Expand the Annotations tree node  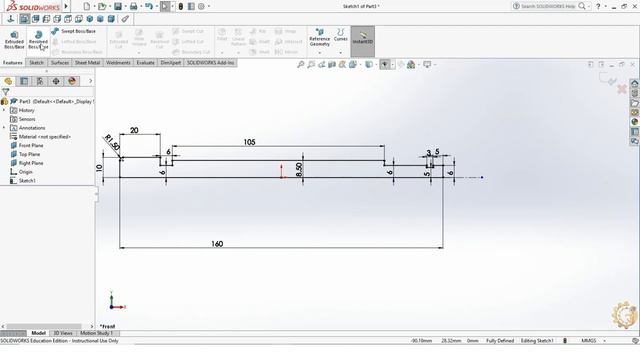(x=4, y=128)
